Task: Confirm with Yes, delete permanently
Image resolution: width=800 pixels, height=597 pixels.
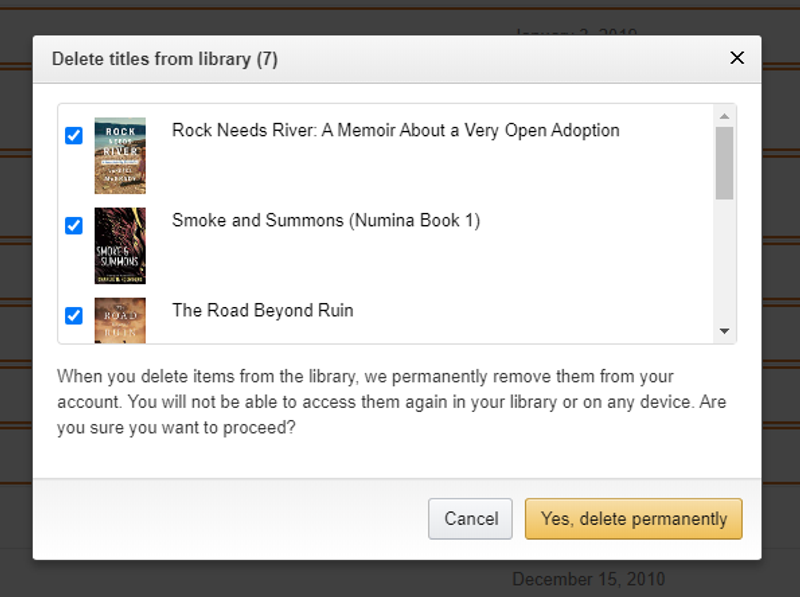Action: (633, 519)
